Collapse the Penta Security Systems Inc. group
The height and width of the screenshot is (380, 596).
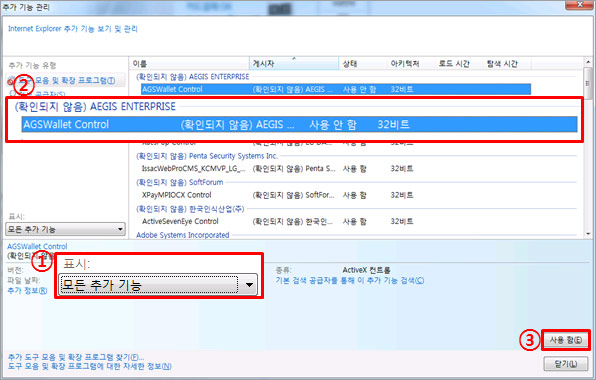[207, 156]
